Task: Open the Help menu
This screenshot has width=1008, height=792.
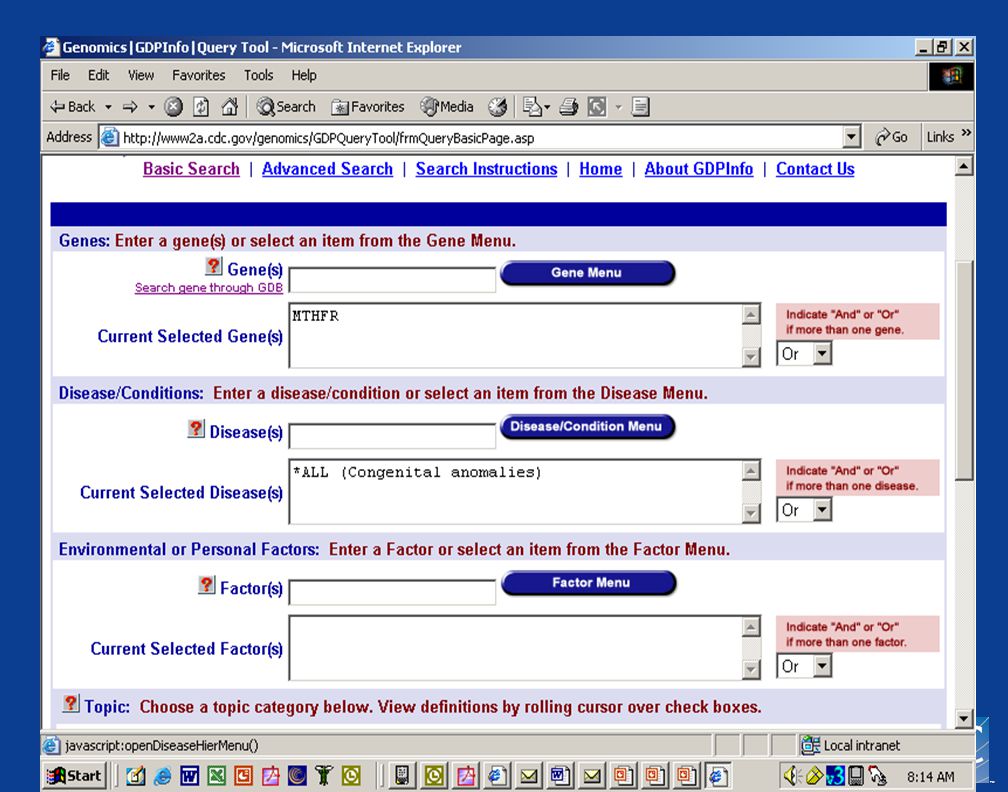Action: click(x=304, y=75)
